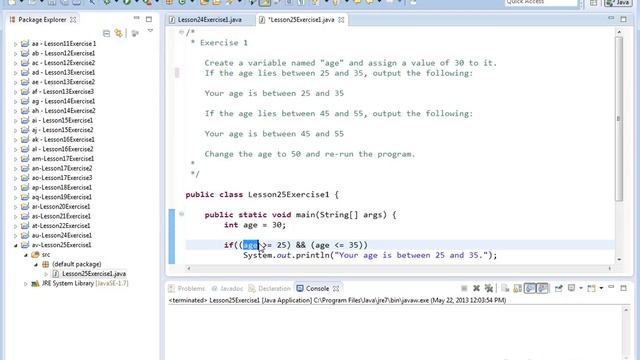This screenshot has width=640, height=360.
Task: Toggle show console when standard out changes
Action: pyautogui.click(x=530, y=289)
